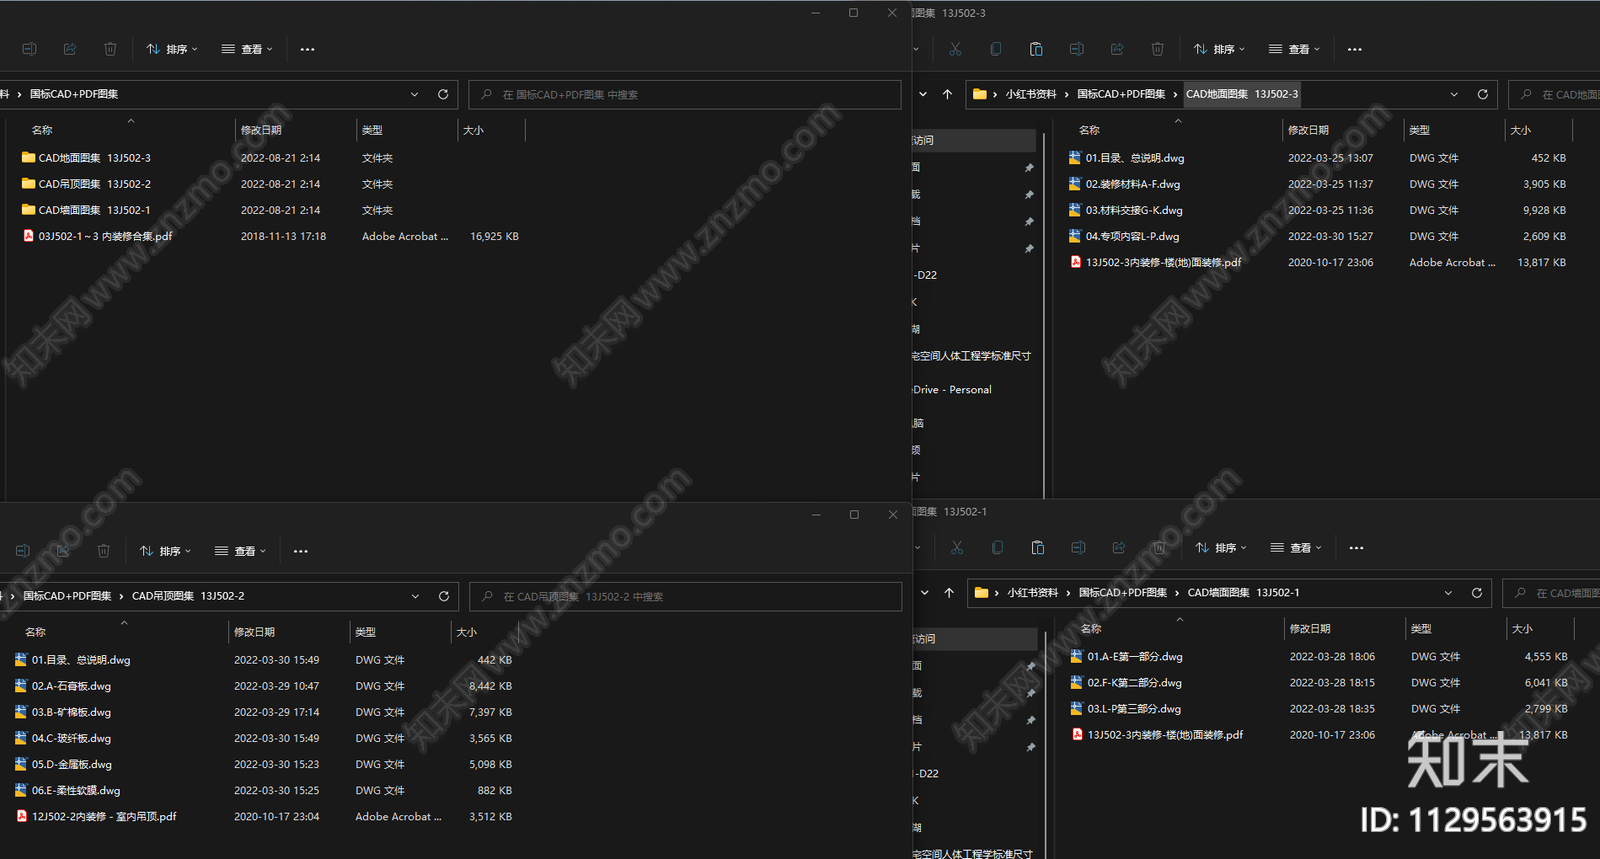Sort by 名称 column in 13J502-2 window
Viewport: 1600px width, 859px height.
pyautogui.click(x=36, y=632)
